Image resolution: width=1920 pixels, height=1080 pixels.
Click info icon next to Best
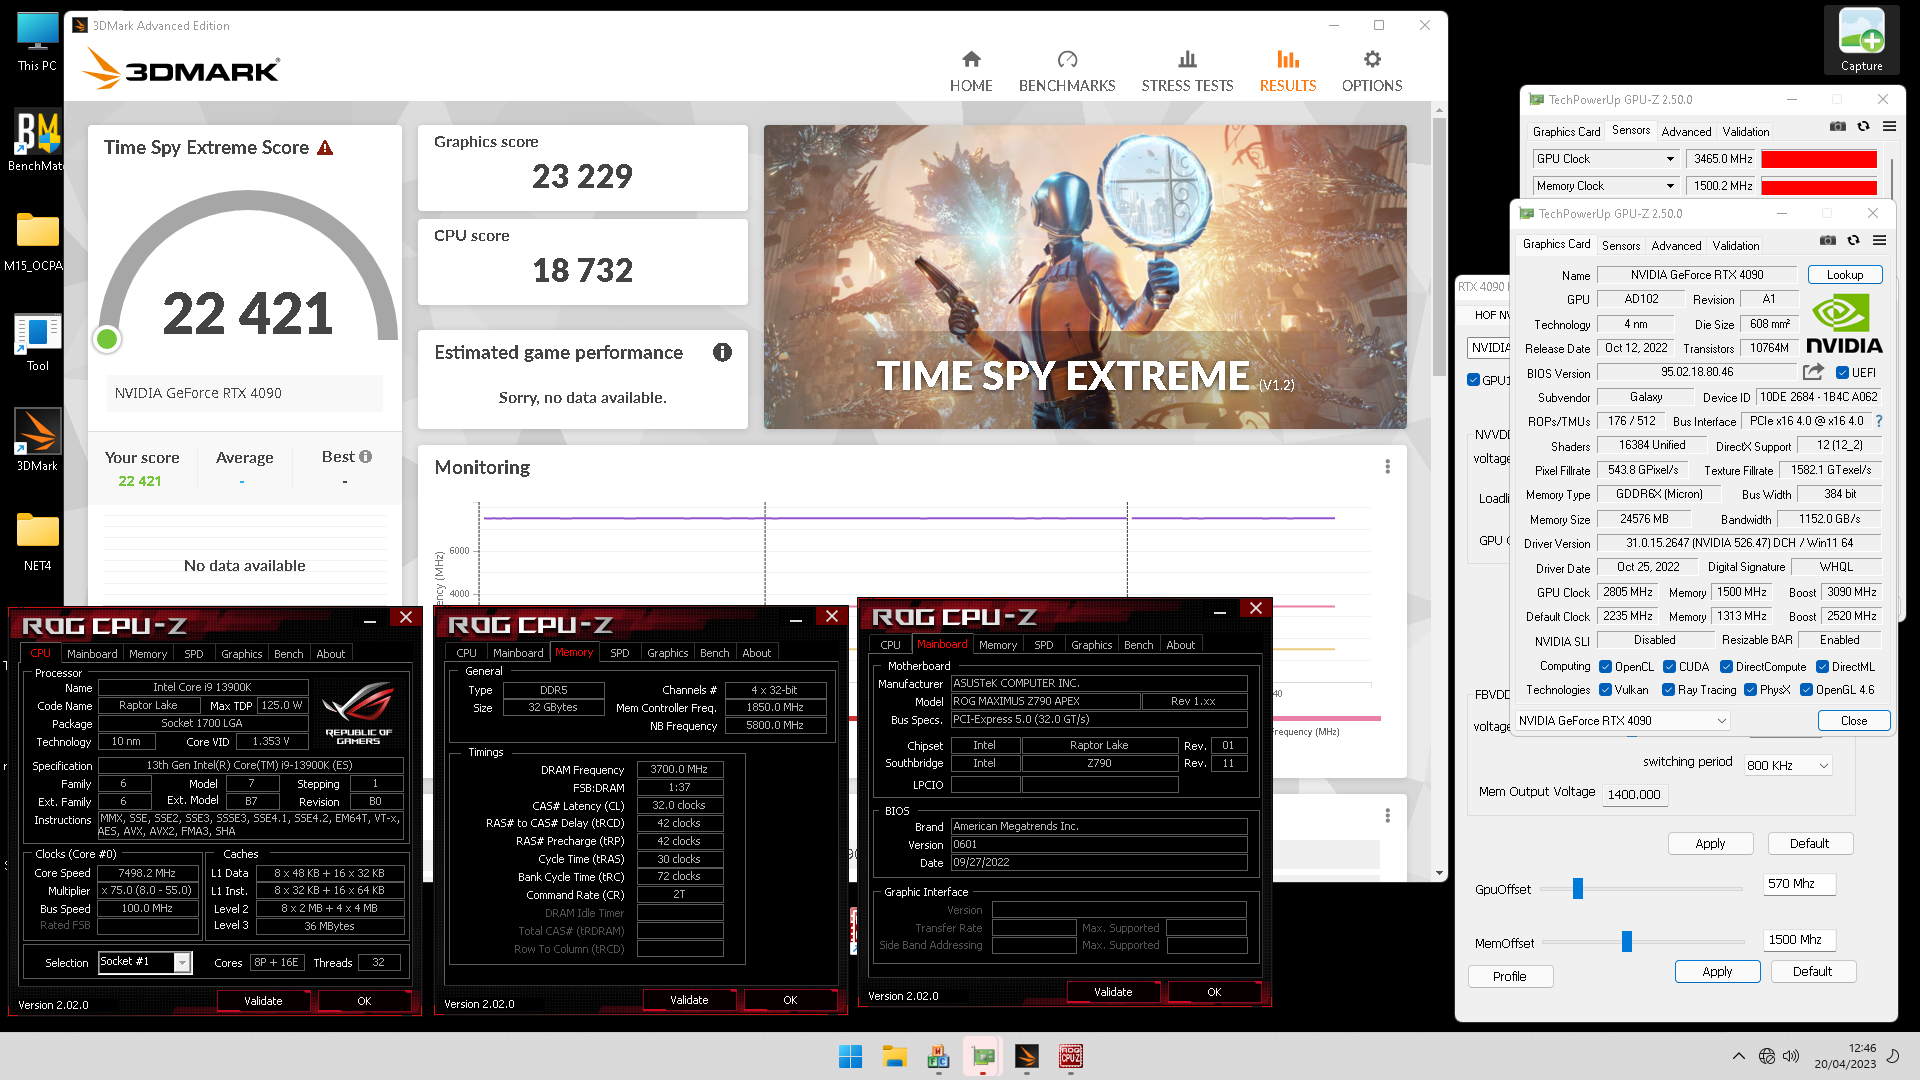365,456
